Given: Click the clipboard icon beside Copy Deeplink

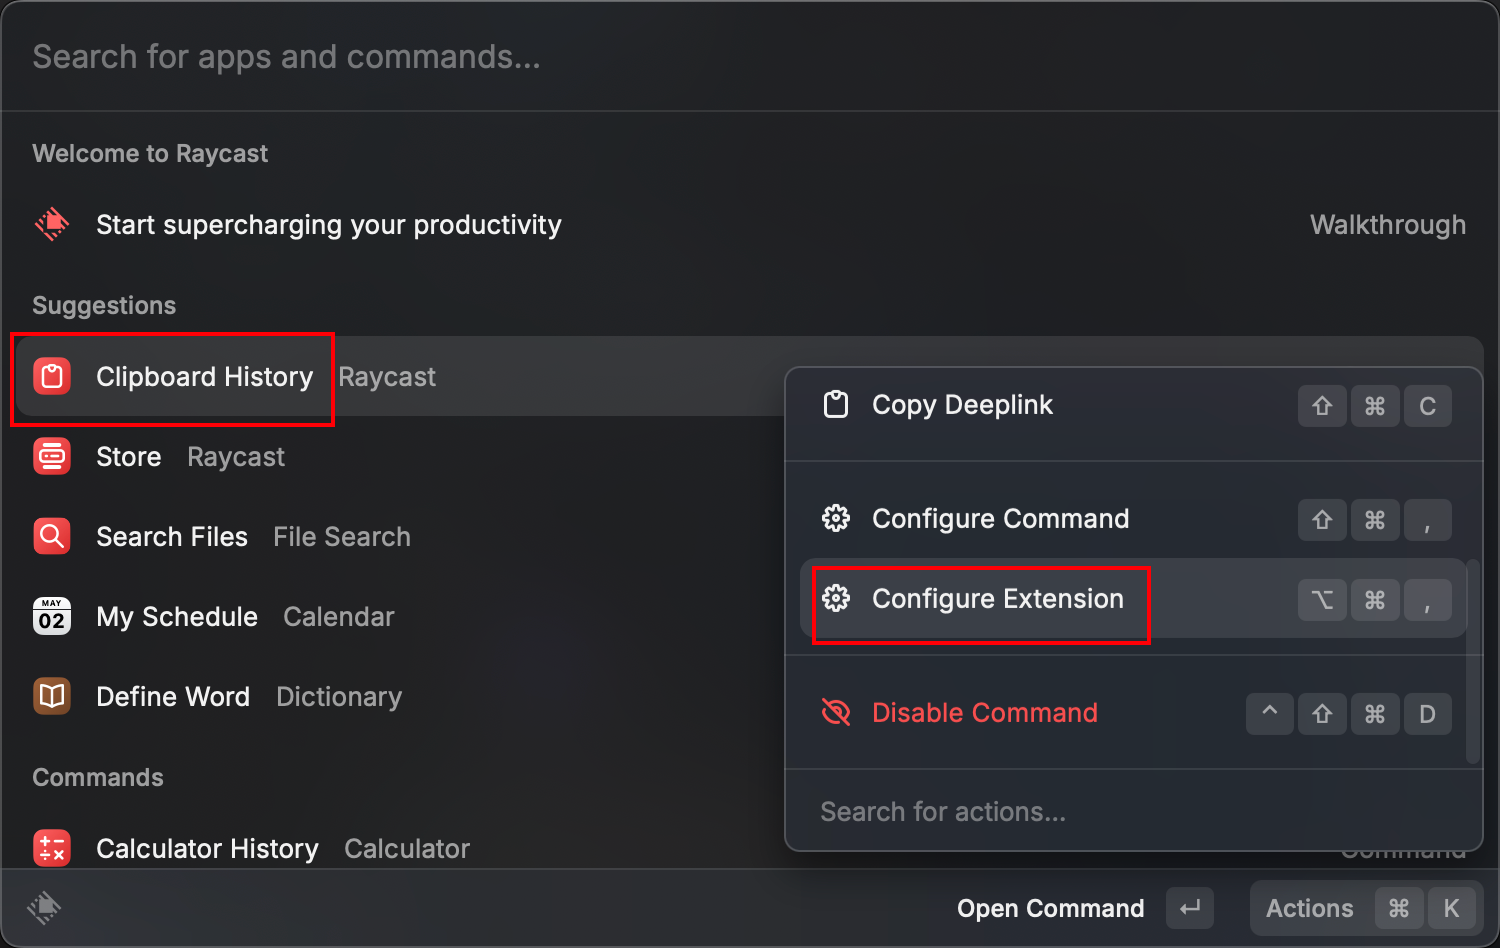Looking at the screenshot, I should point(836,404).
